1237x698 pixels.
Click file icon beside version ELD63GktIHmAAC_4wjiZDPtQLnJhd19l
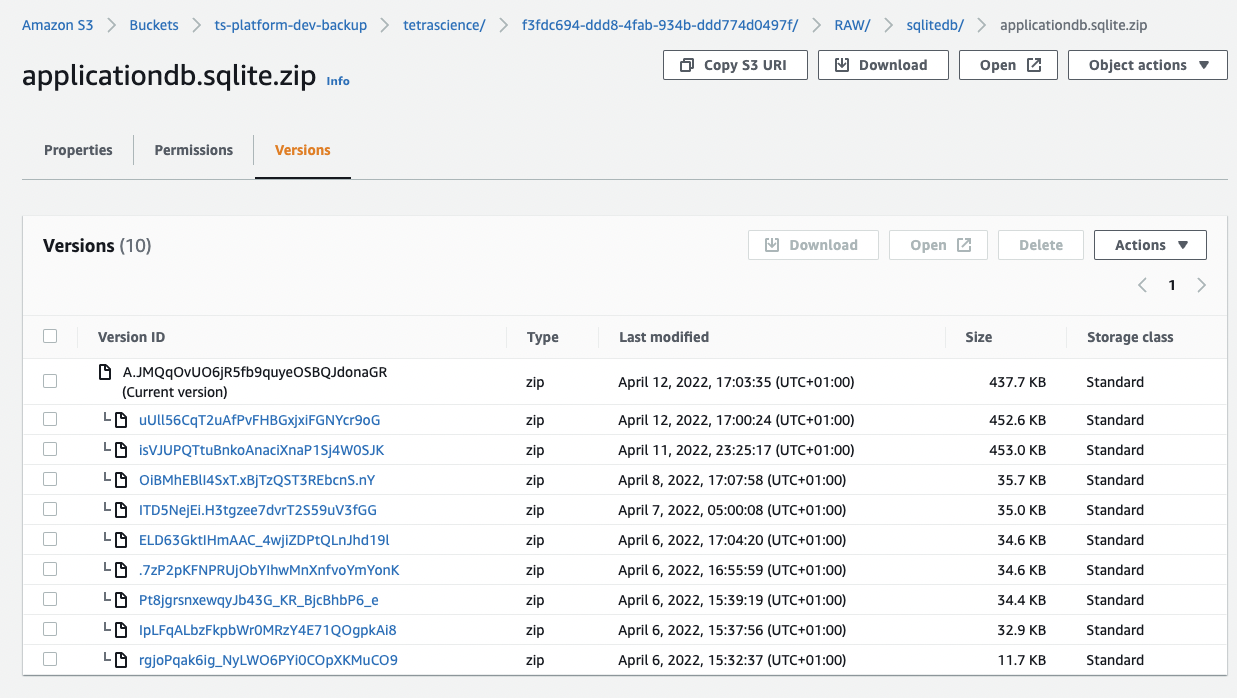tap(121, 540)
